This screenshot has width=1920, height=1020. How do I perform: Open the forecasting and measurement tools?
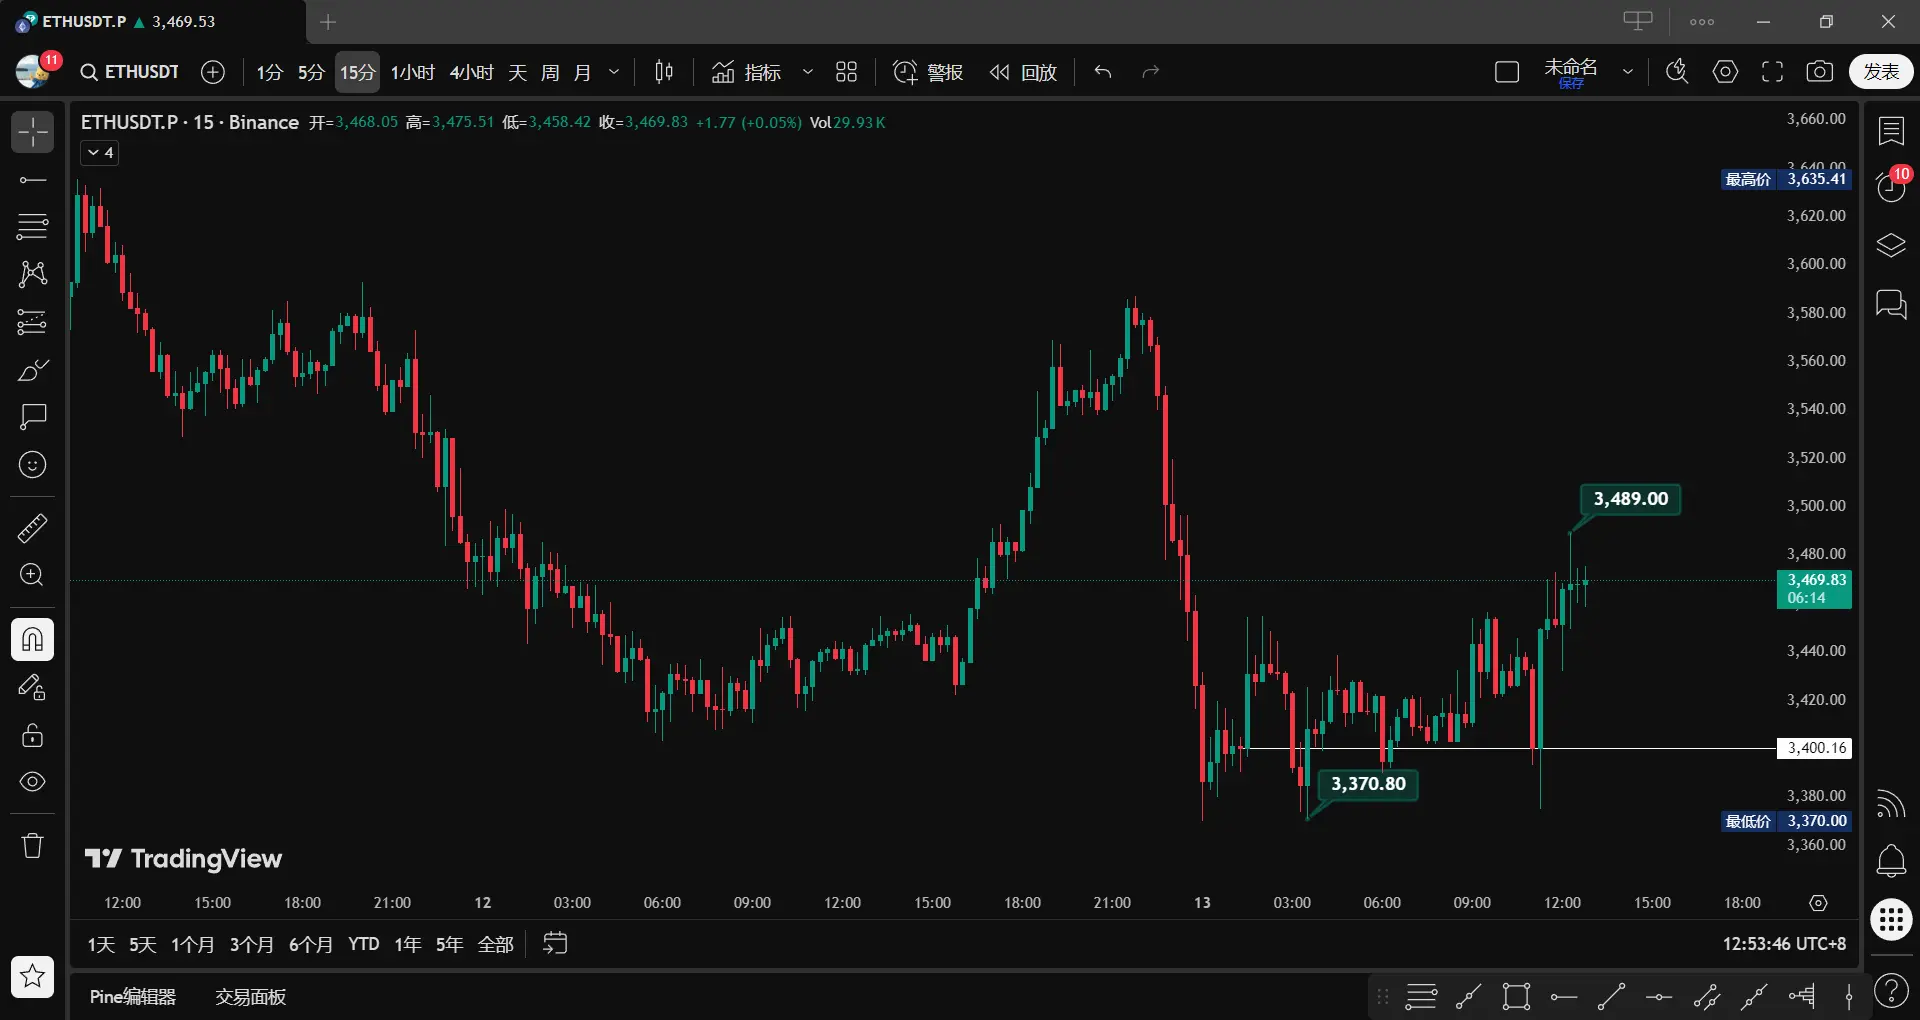pos(32,322)
